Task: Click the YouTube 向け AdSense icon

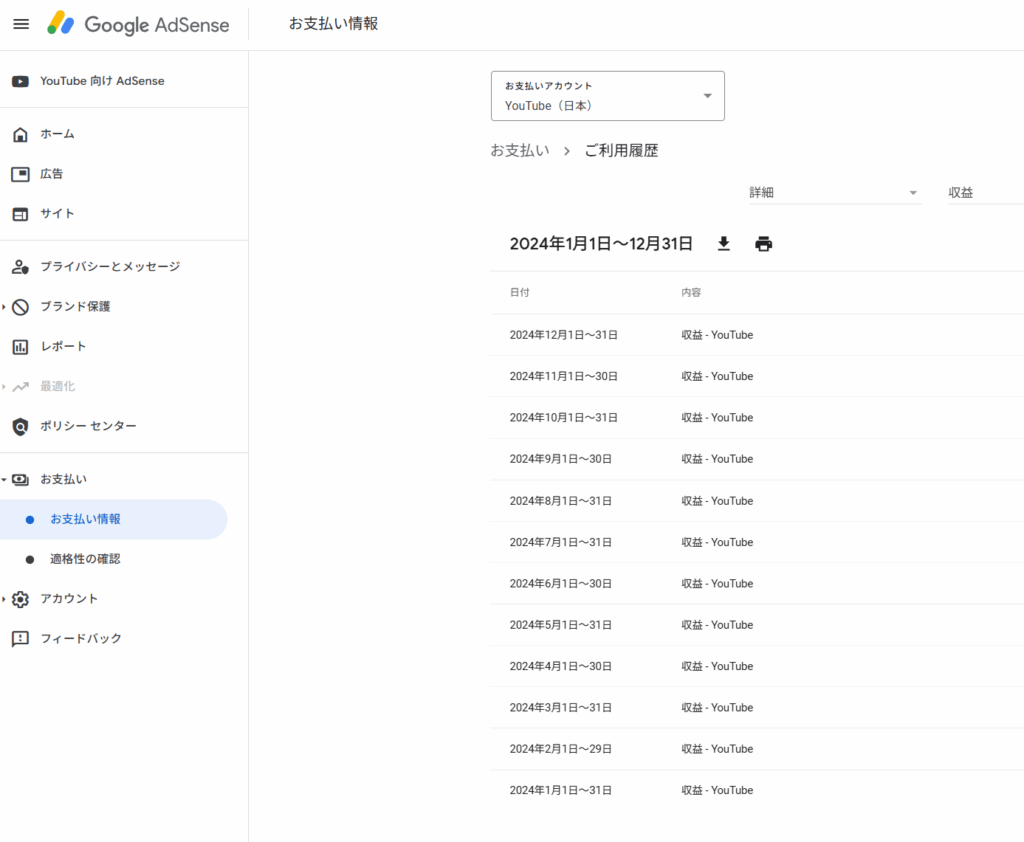Action: pos(20,82)
